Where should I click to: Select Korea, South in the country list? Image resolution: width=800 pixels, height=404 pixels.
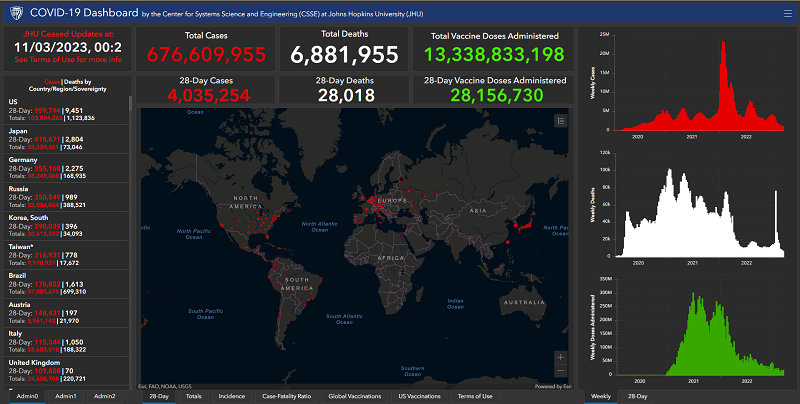[x=66, y=226]
